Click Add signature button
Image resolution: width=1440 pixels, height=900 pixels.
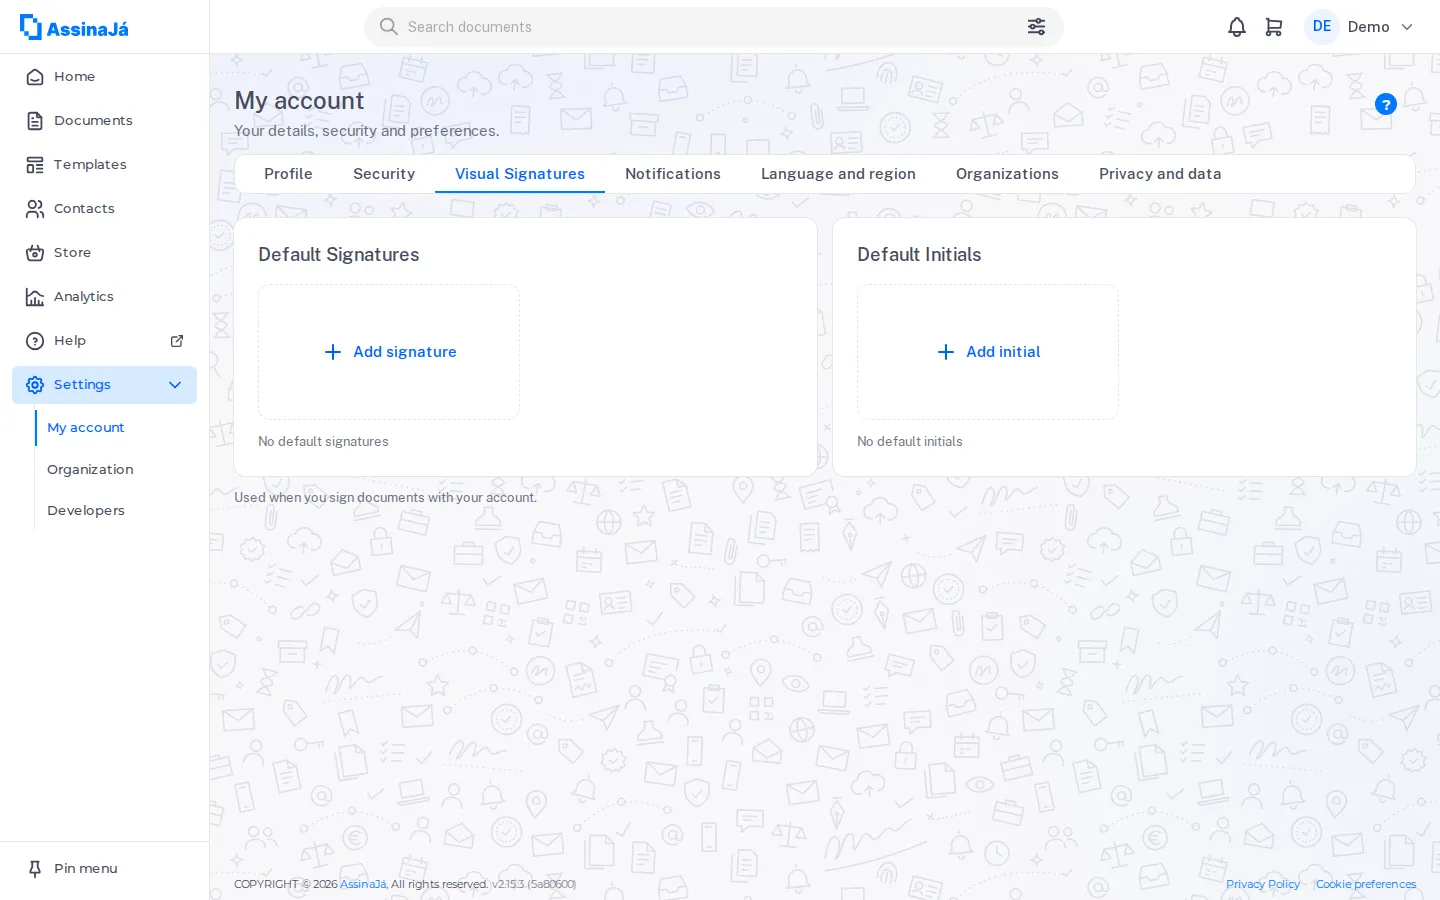(x=389, y=352)
